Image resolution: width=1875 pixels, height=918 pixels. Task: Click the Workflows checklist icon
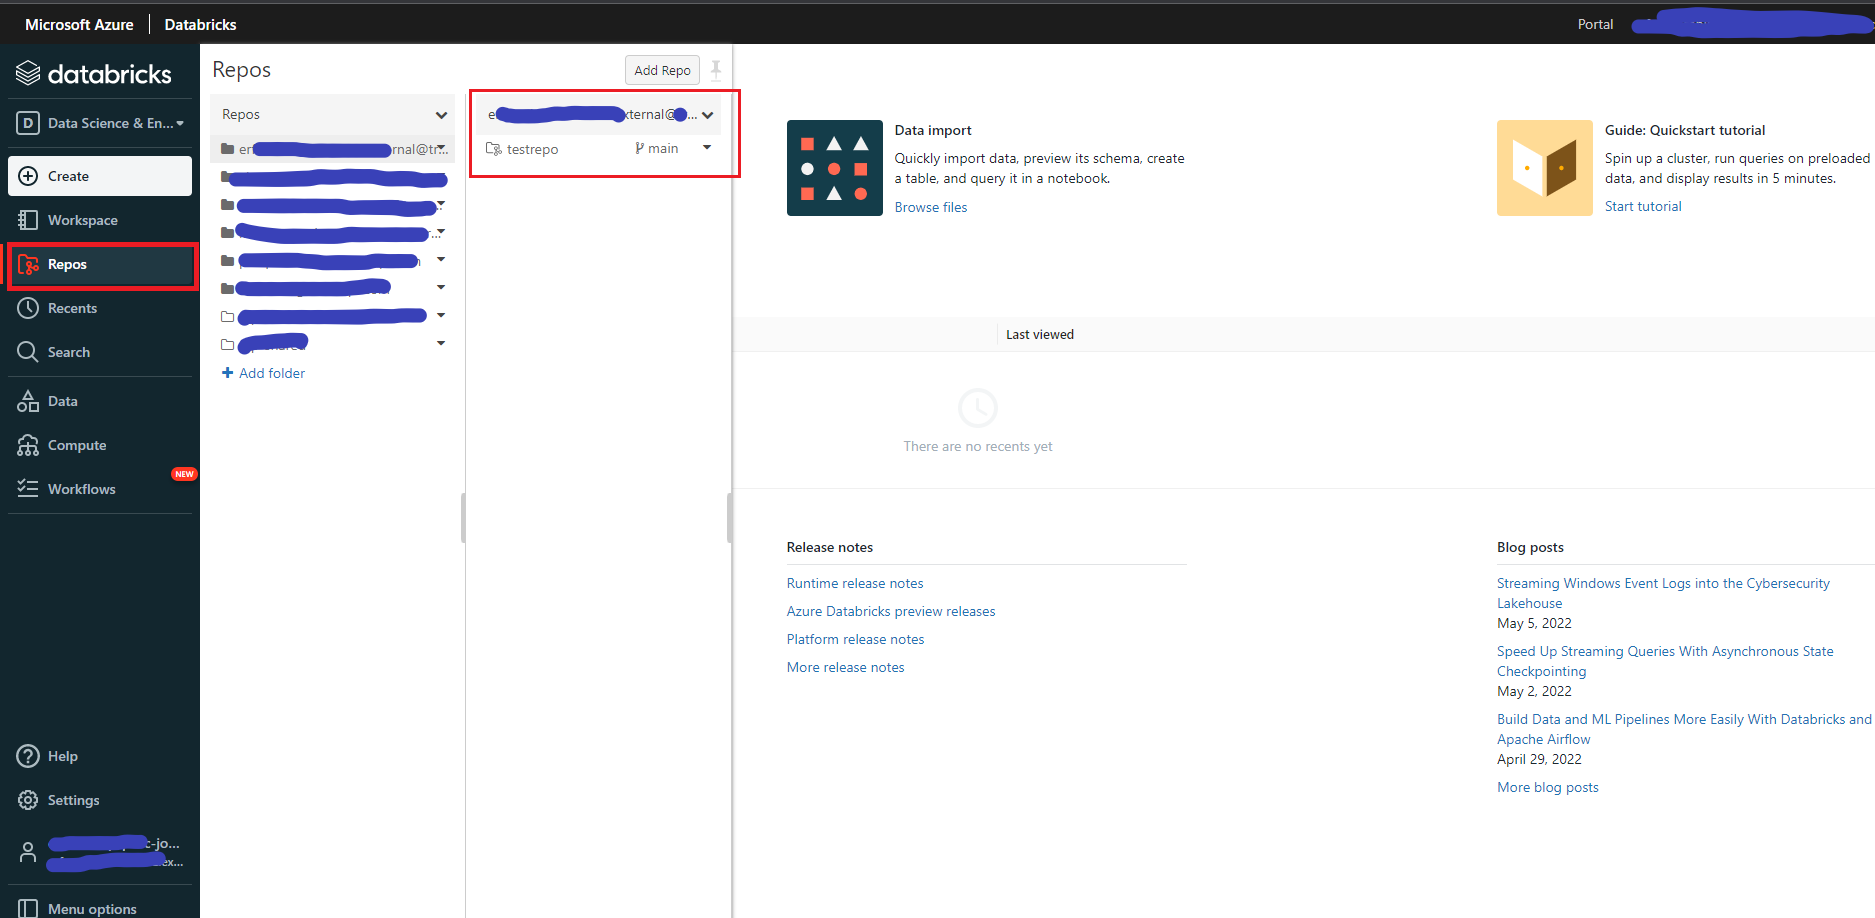click(x=28, y=489)
